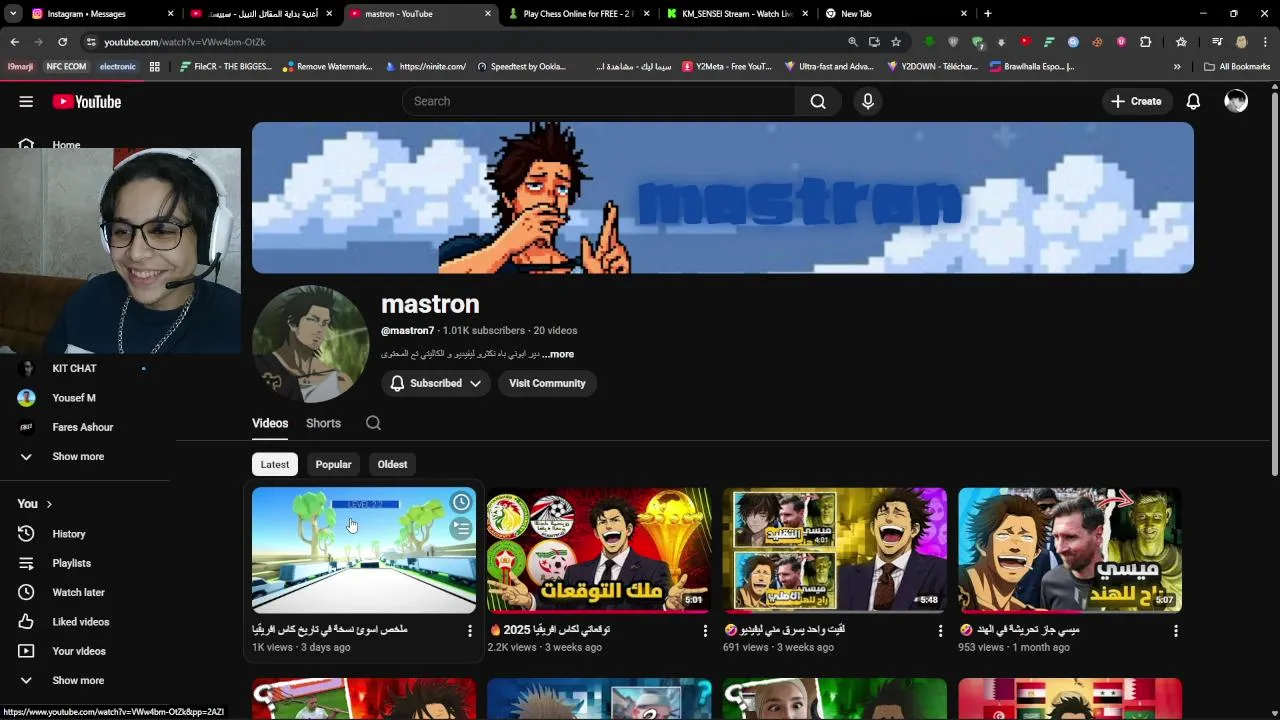
Task: Expand channel description with more
Action: pyautogui.click(x=559, y=354)
